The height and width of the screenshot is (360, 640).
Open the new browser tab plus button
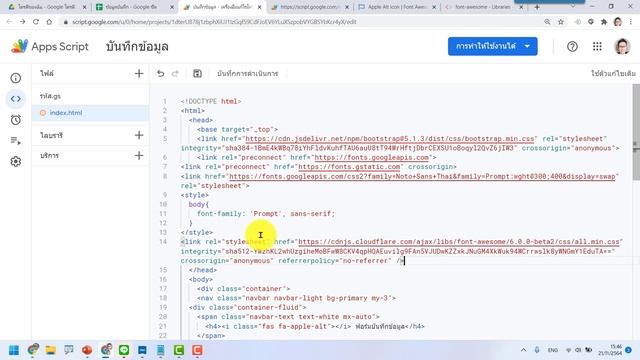(537, 7)
